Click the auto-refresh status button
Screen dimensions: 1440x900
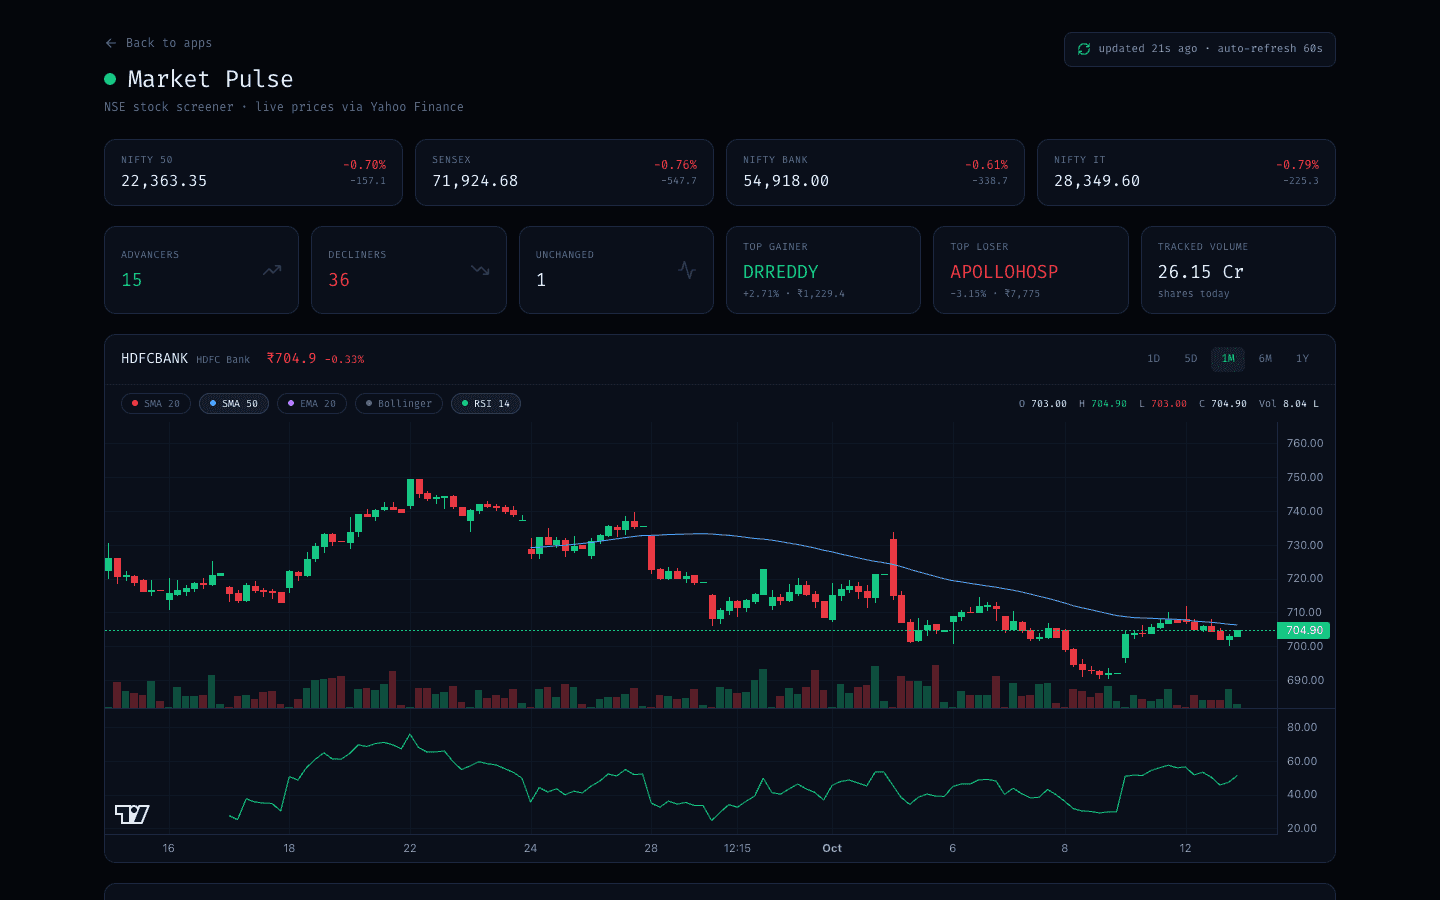click(1200, 49)
